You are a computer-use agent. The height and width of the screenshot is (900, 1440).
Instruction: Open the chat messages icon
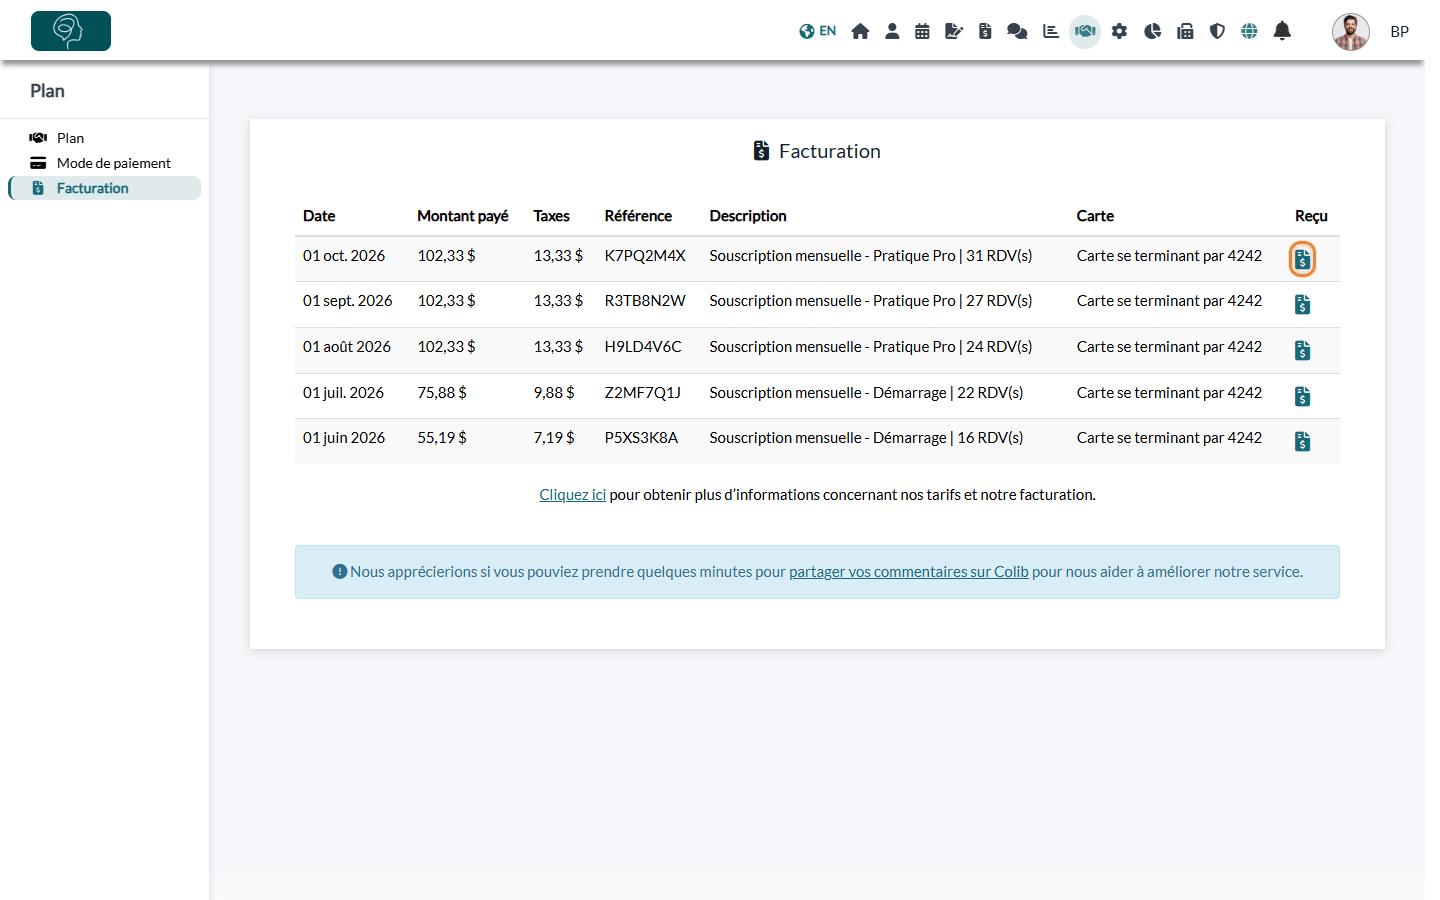[1017, 31]
